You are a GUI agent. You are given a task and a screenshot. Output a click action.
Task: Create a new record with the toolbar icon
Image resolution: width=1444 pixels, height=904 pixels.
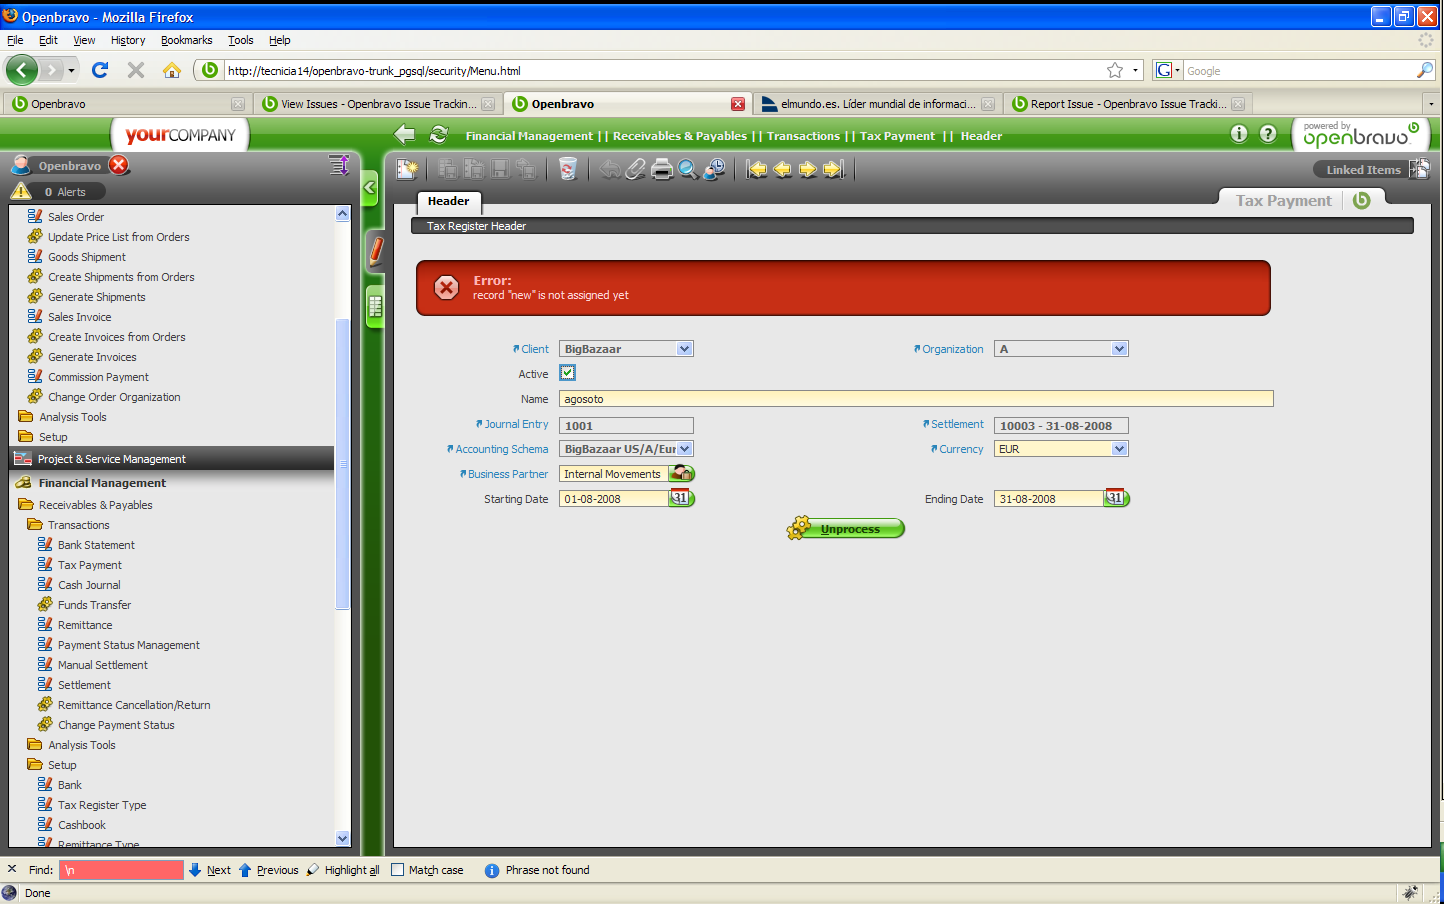[x=407, y=169]
